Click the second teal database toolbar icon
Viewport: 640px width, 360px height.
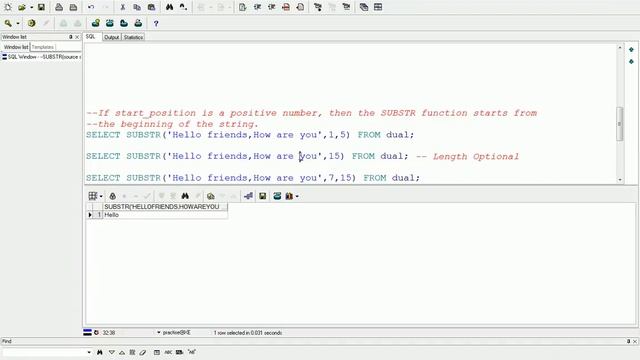[110, 23]
